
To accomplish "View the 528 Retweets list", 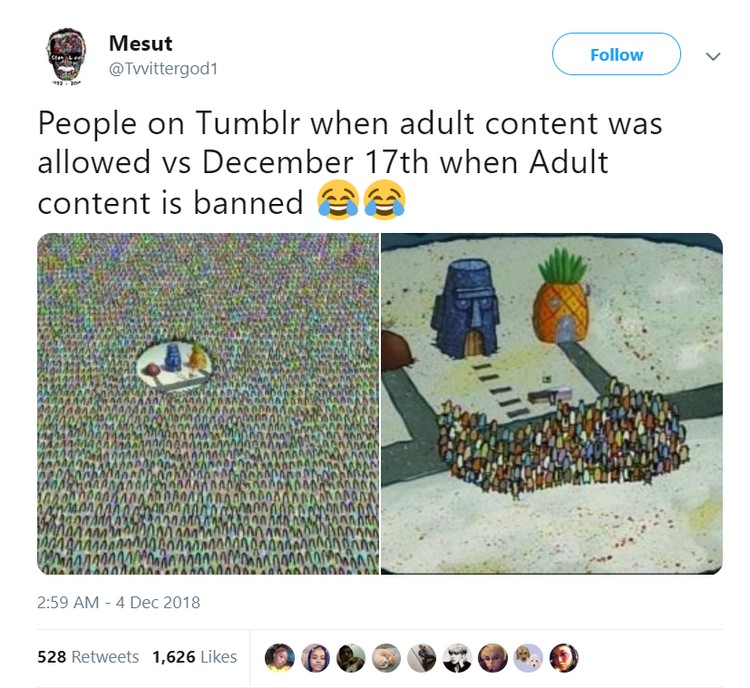I will (x=88, y=657).
